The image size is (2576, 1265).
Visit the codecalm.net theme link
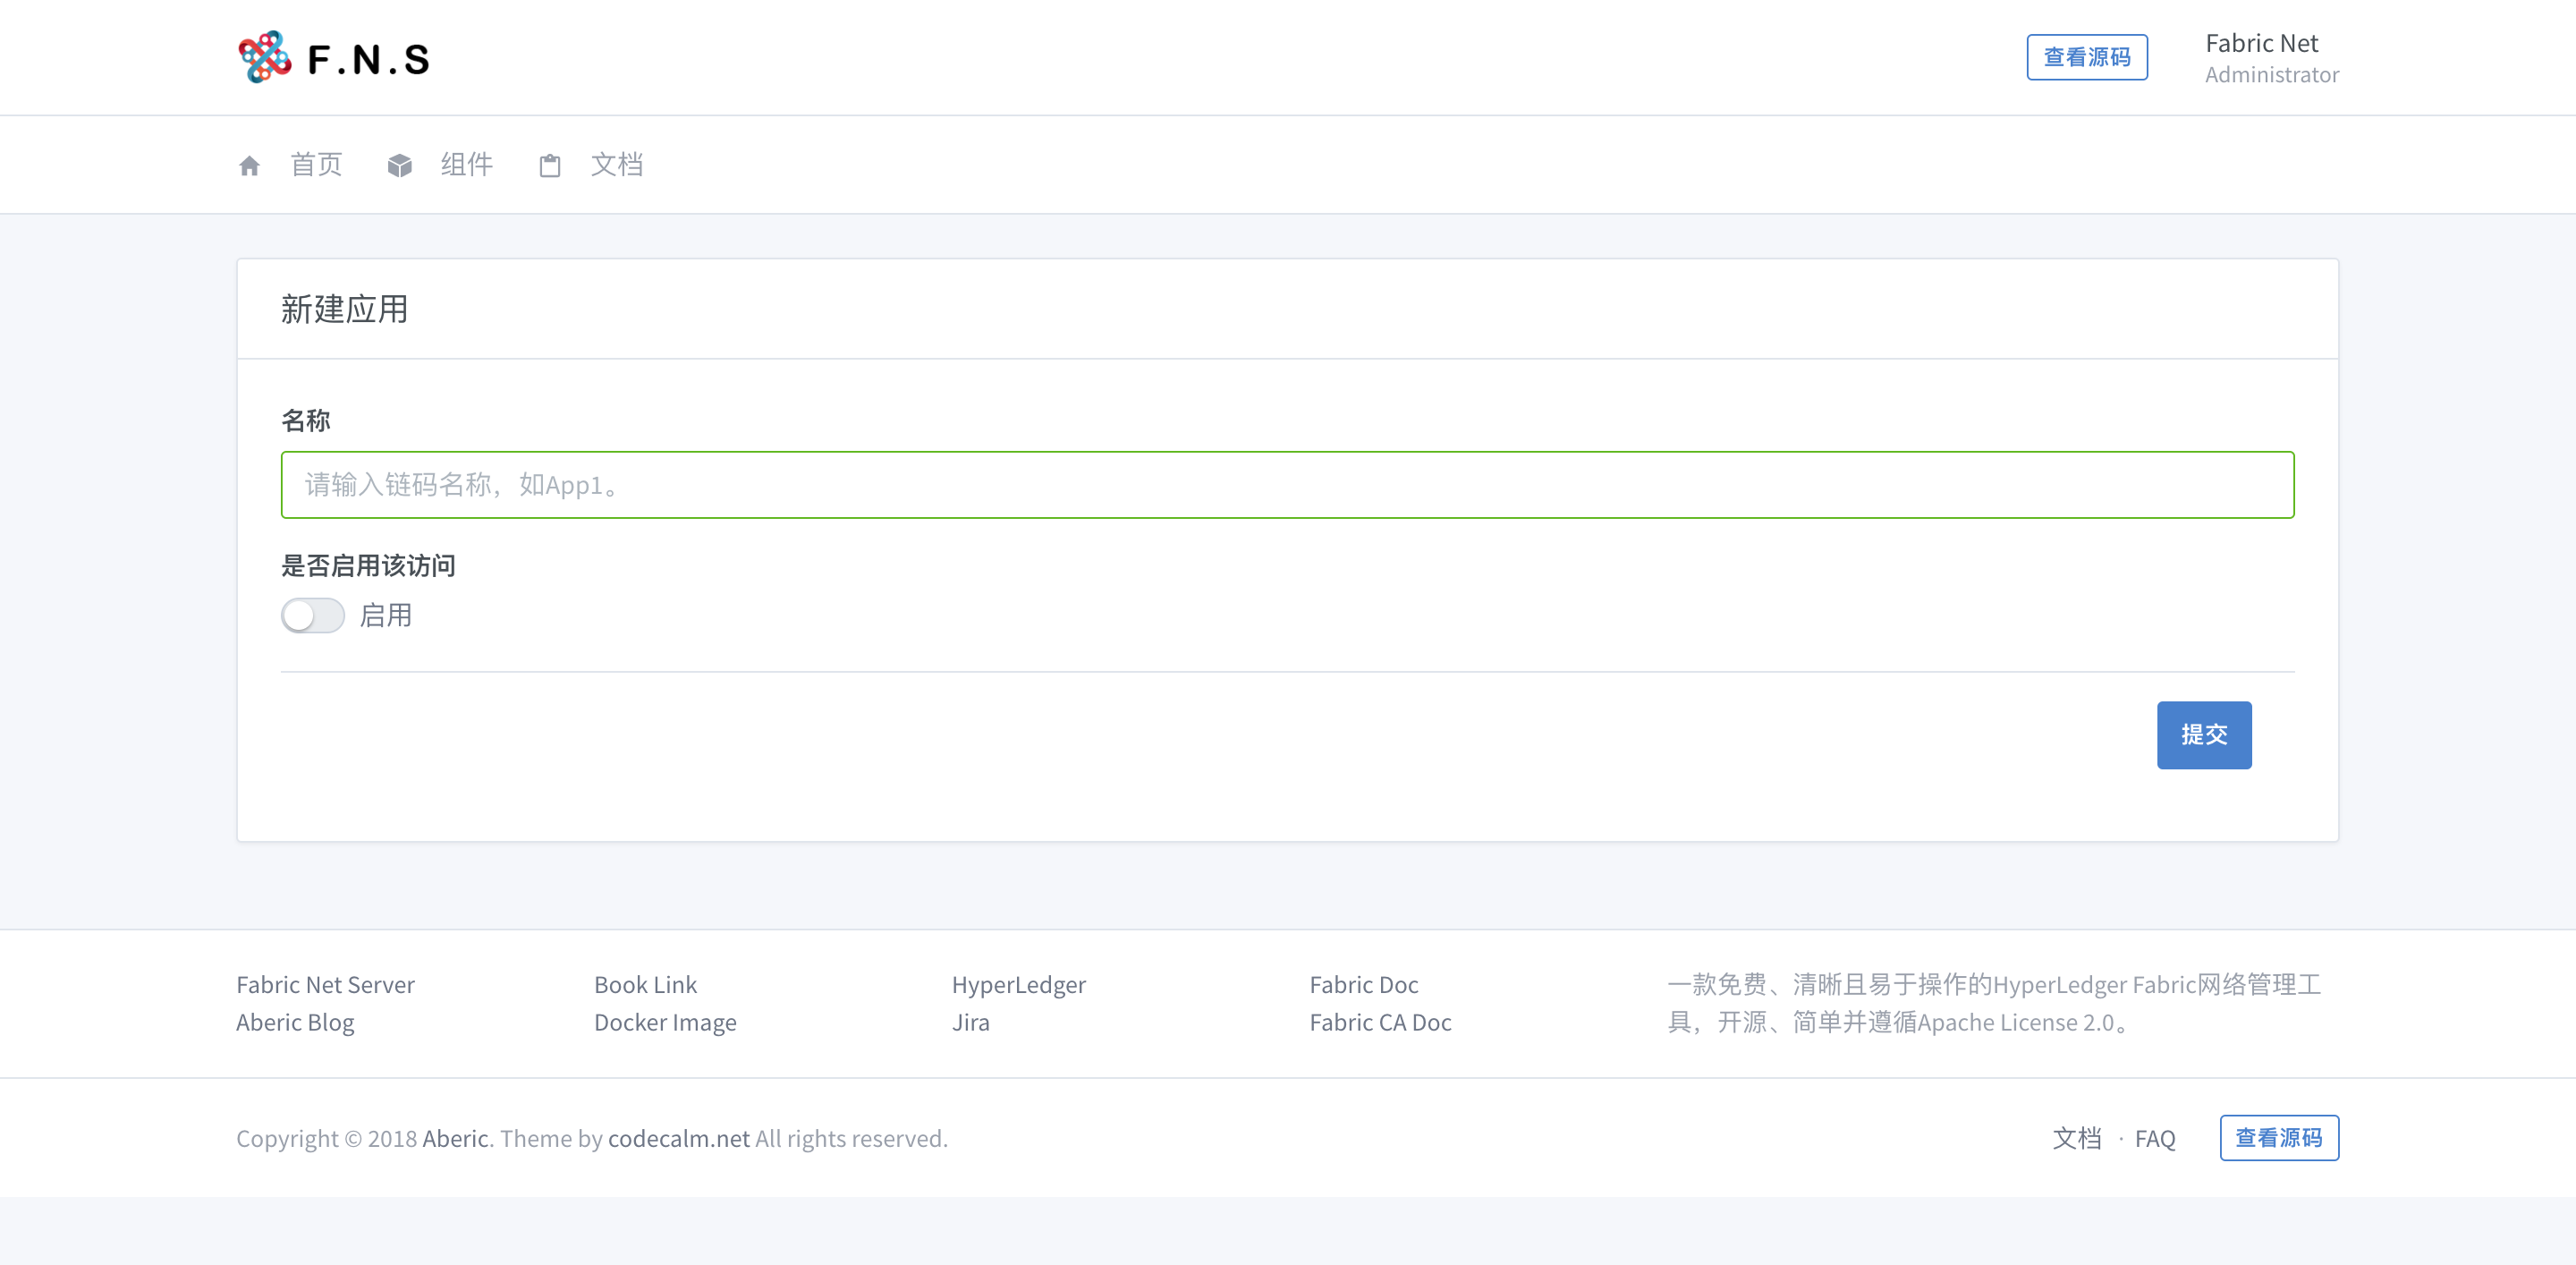678,1138
